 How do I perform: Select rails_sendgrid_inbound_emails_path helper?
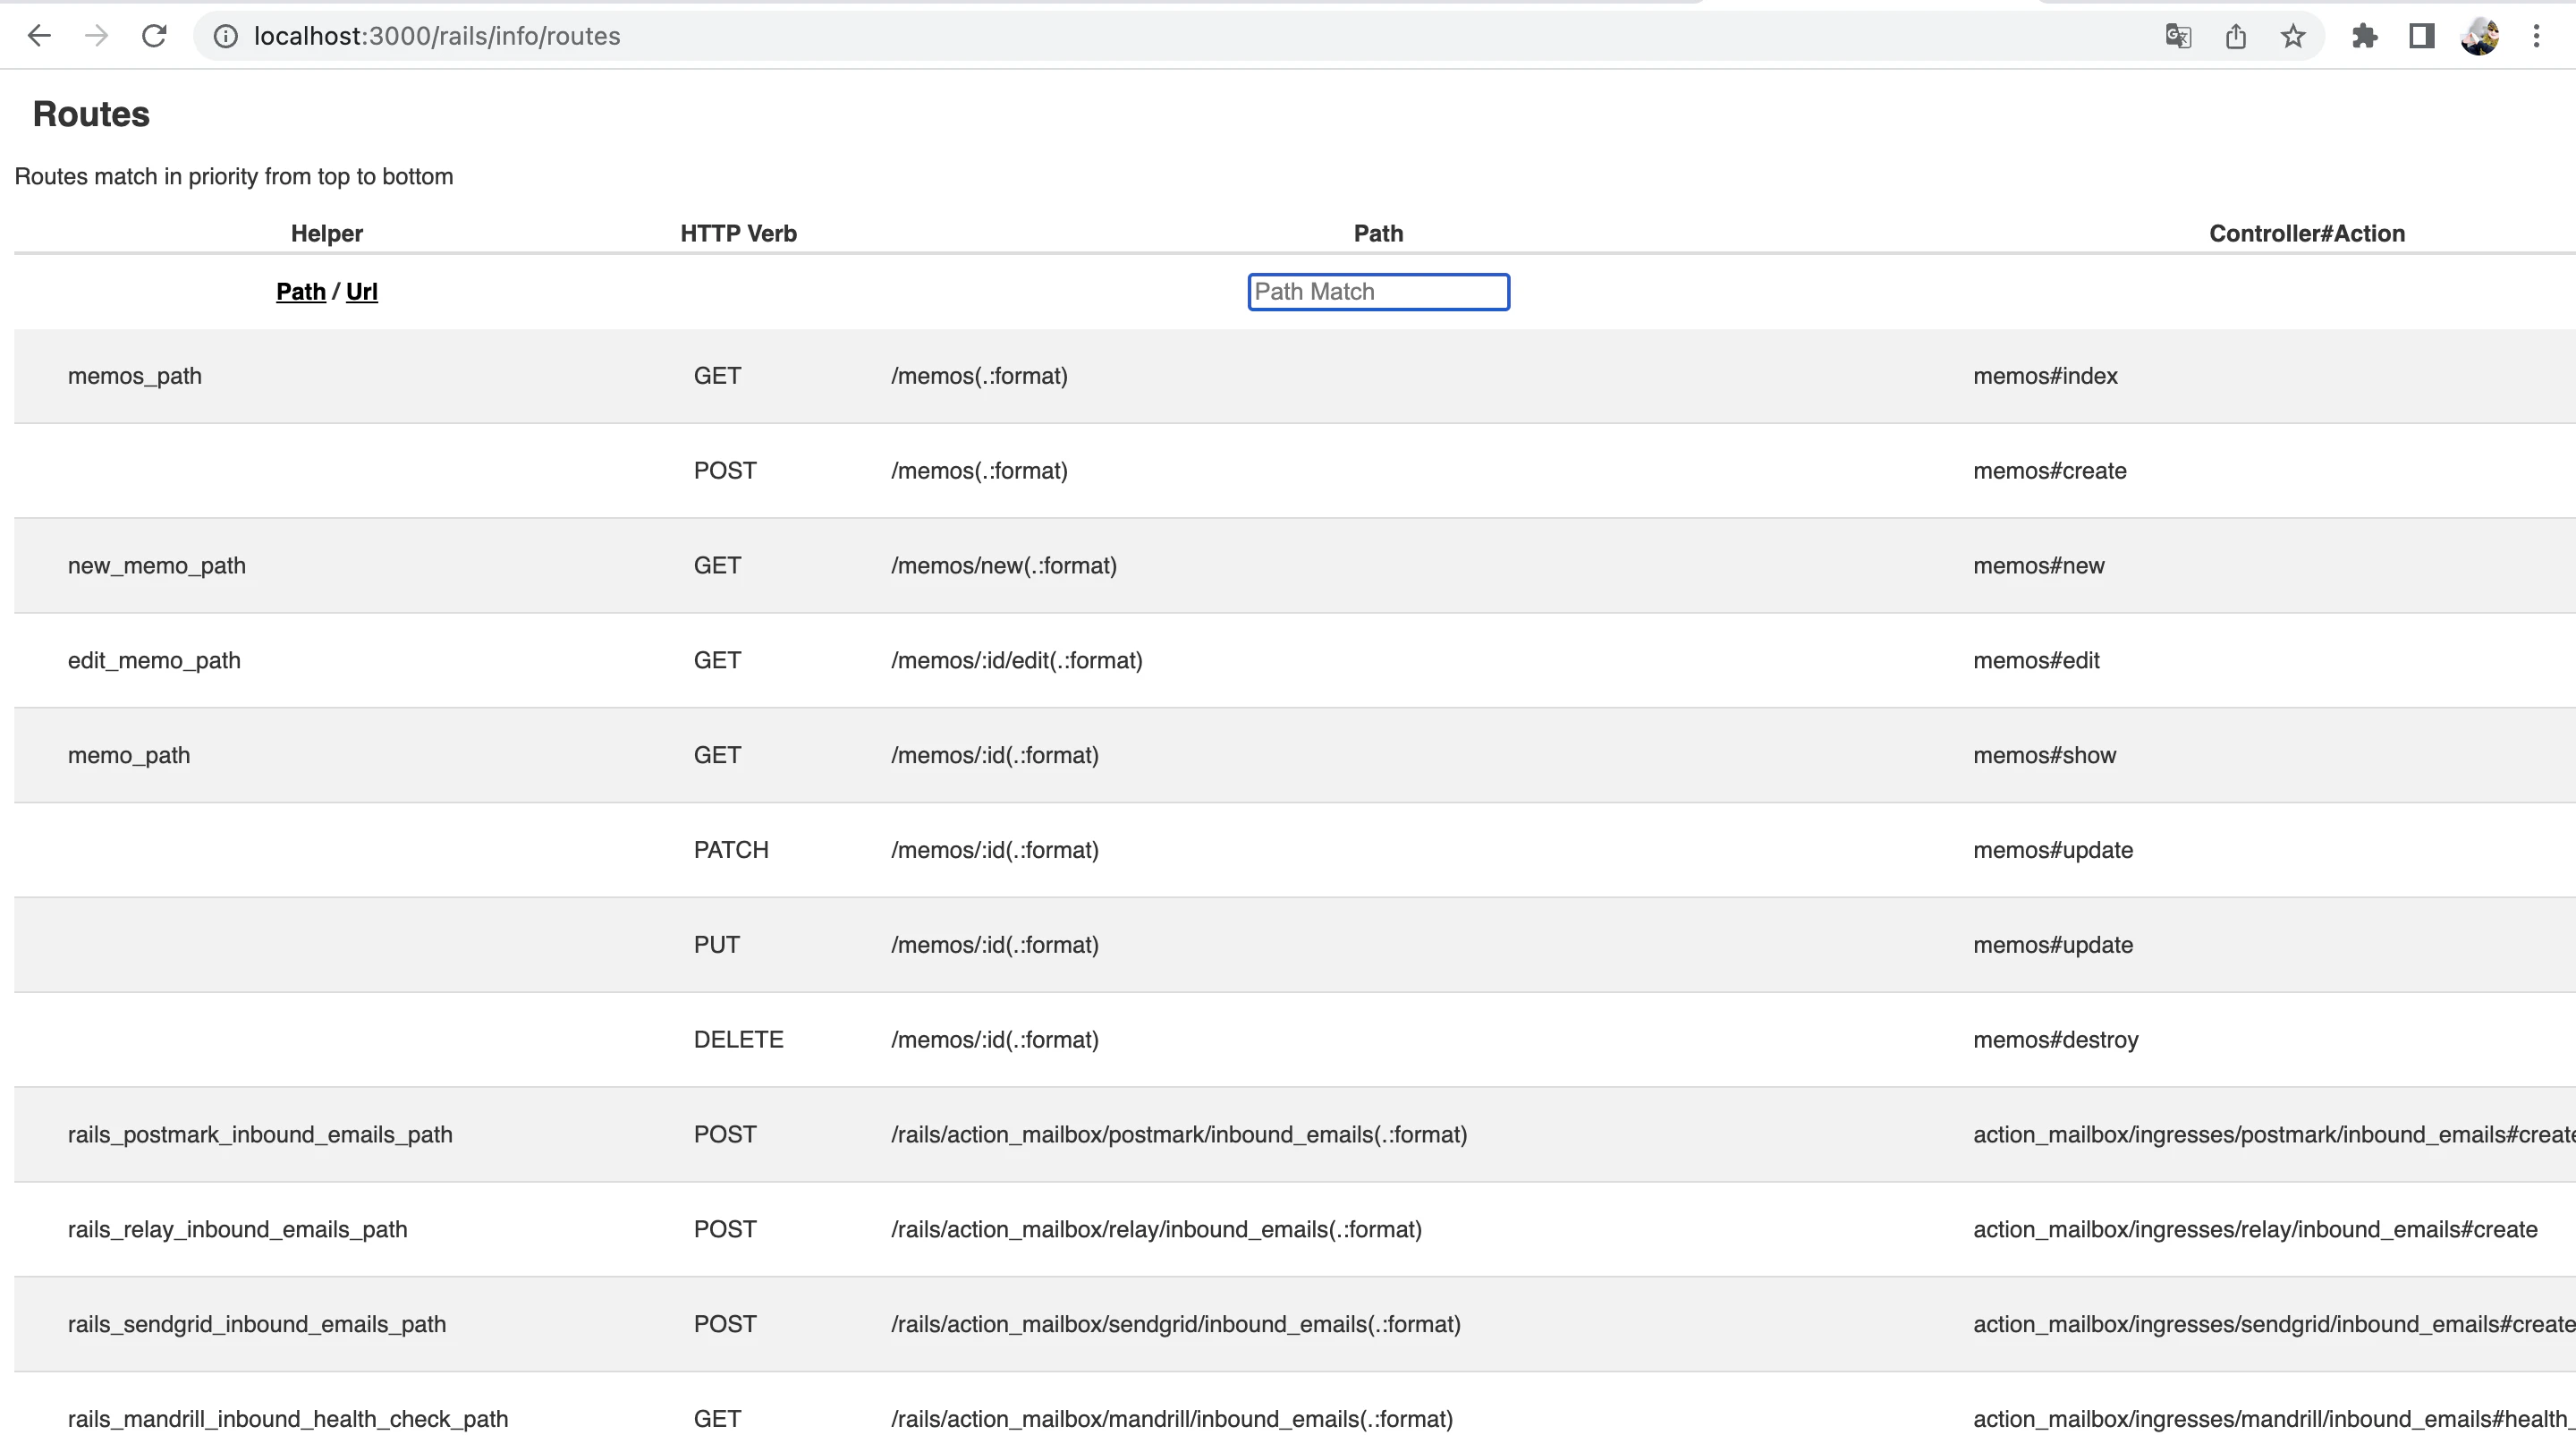point(257,1324)
